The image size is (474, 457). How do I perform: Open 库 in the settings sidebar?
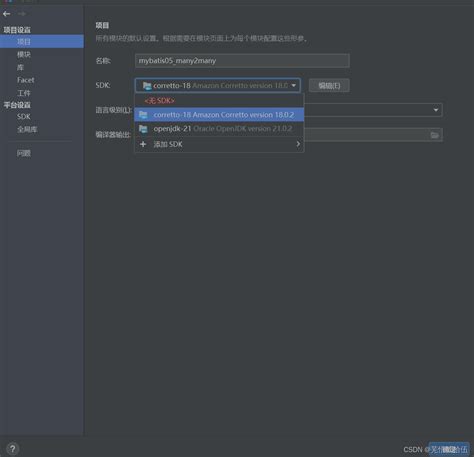point(20,67)
